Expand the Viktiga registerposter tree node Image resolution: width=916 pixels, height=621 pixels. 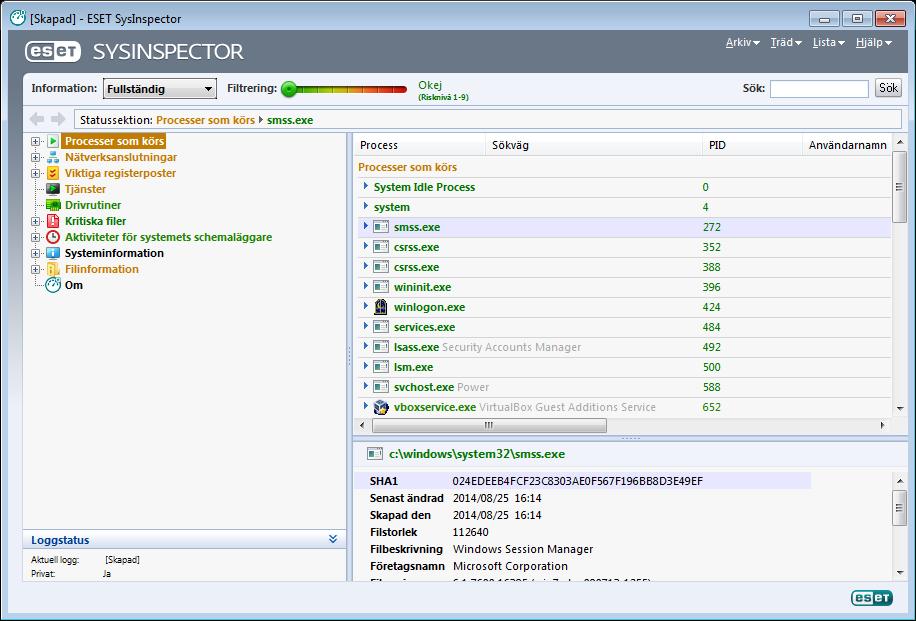(x=36, y=174)
